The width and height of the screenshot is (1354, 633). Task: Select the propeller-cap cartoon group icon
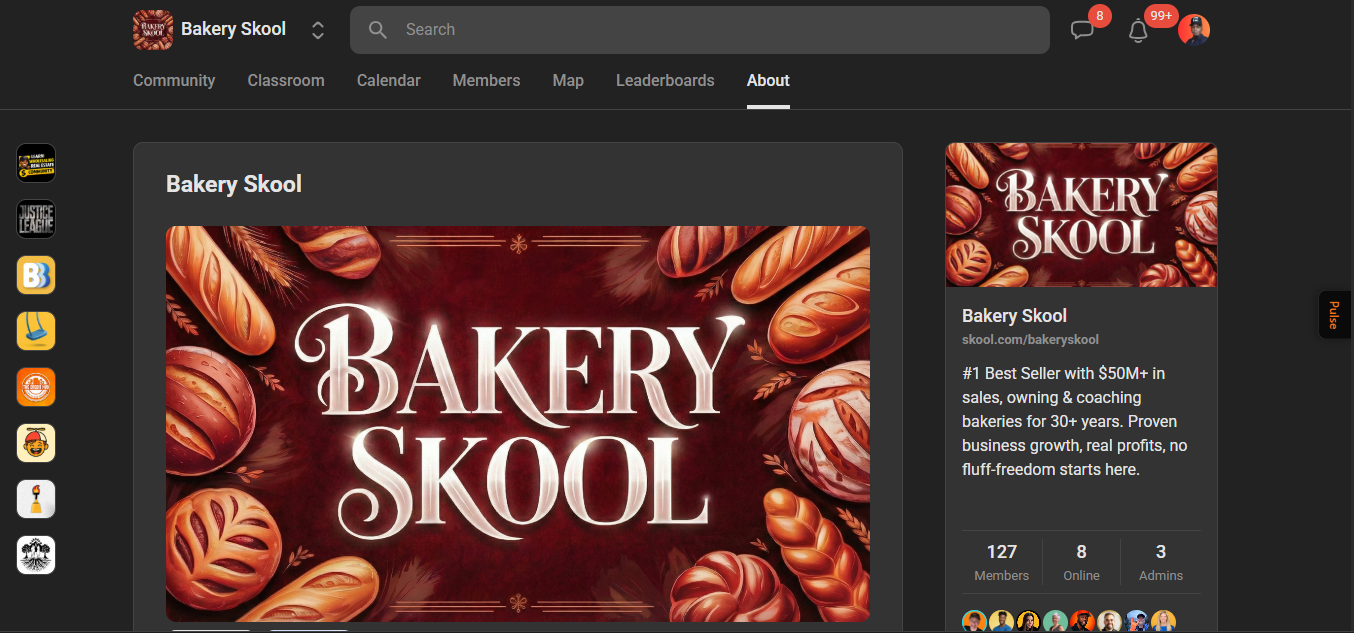(36, 443)
